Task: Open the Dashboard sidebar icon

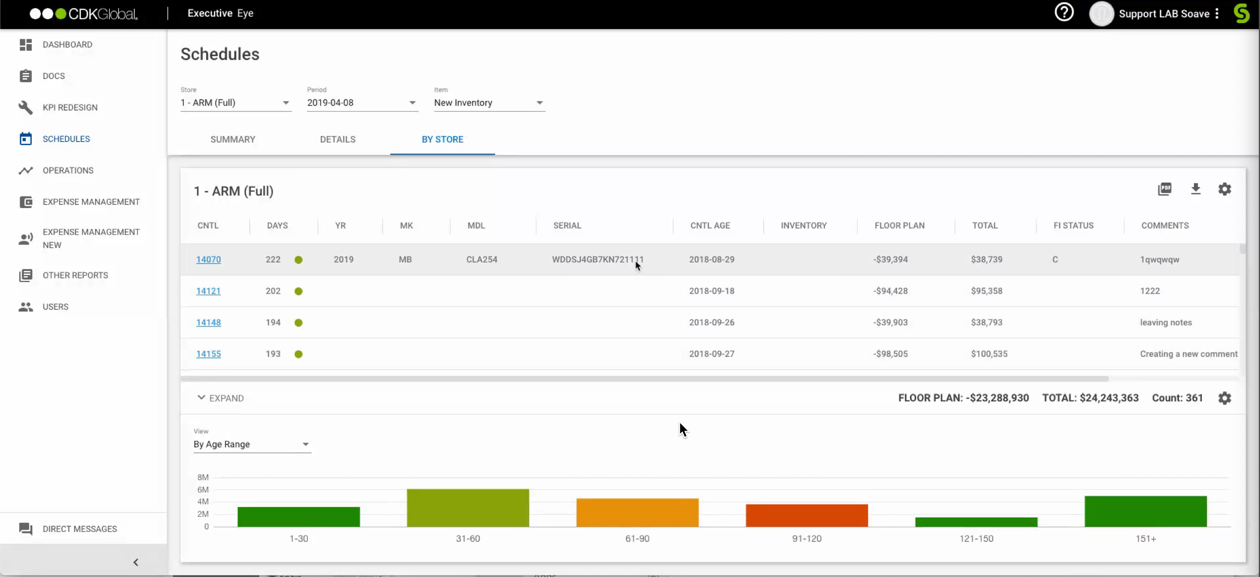Action: click(26, 45)
